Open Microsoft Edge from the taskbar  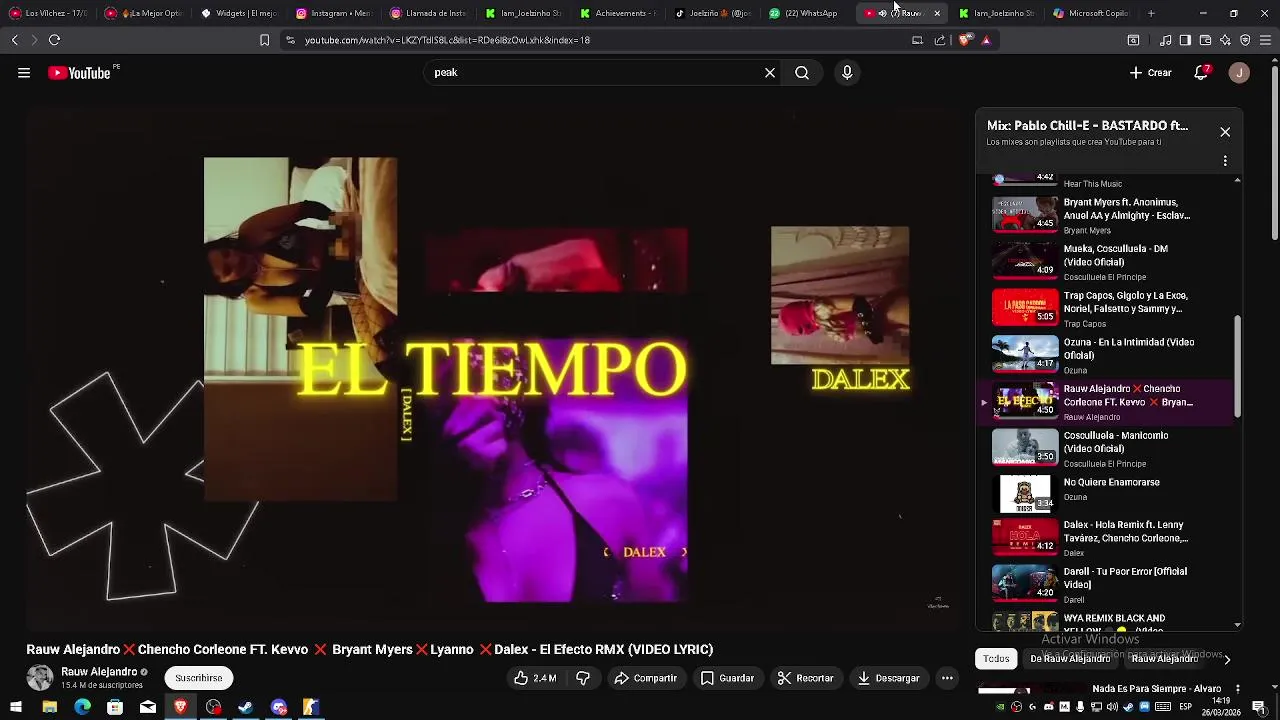(82, 707)
